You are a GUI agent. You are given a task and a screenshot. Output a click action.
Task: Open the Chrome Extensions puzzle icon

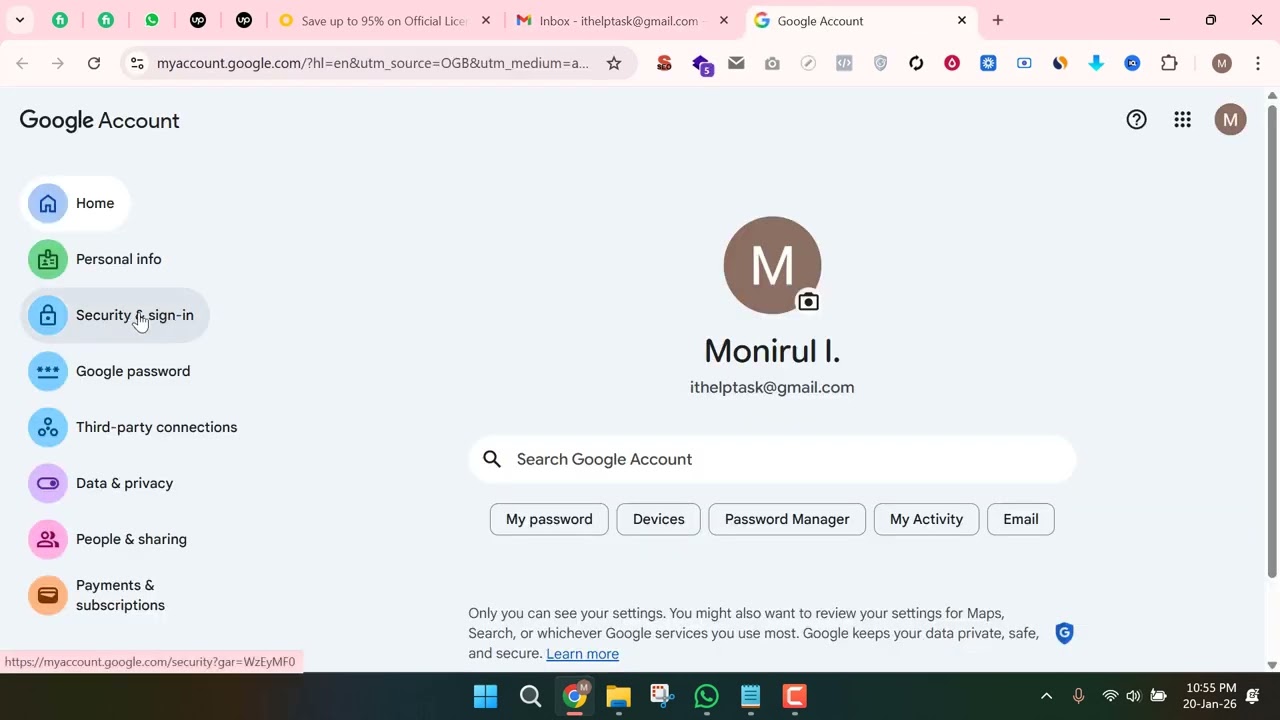click(1169, 63)
